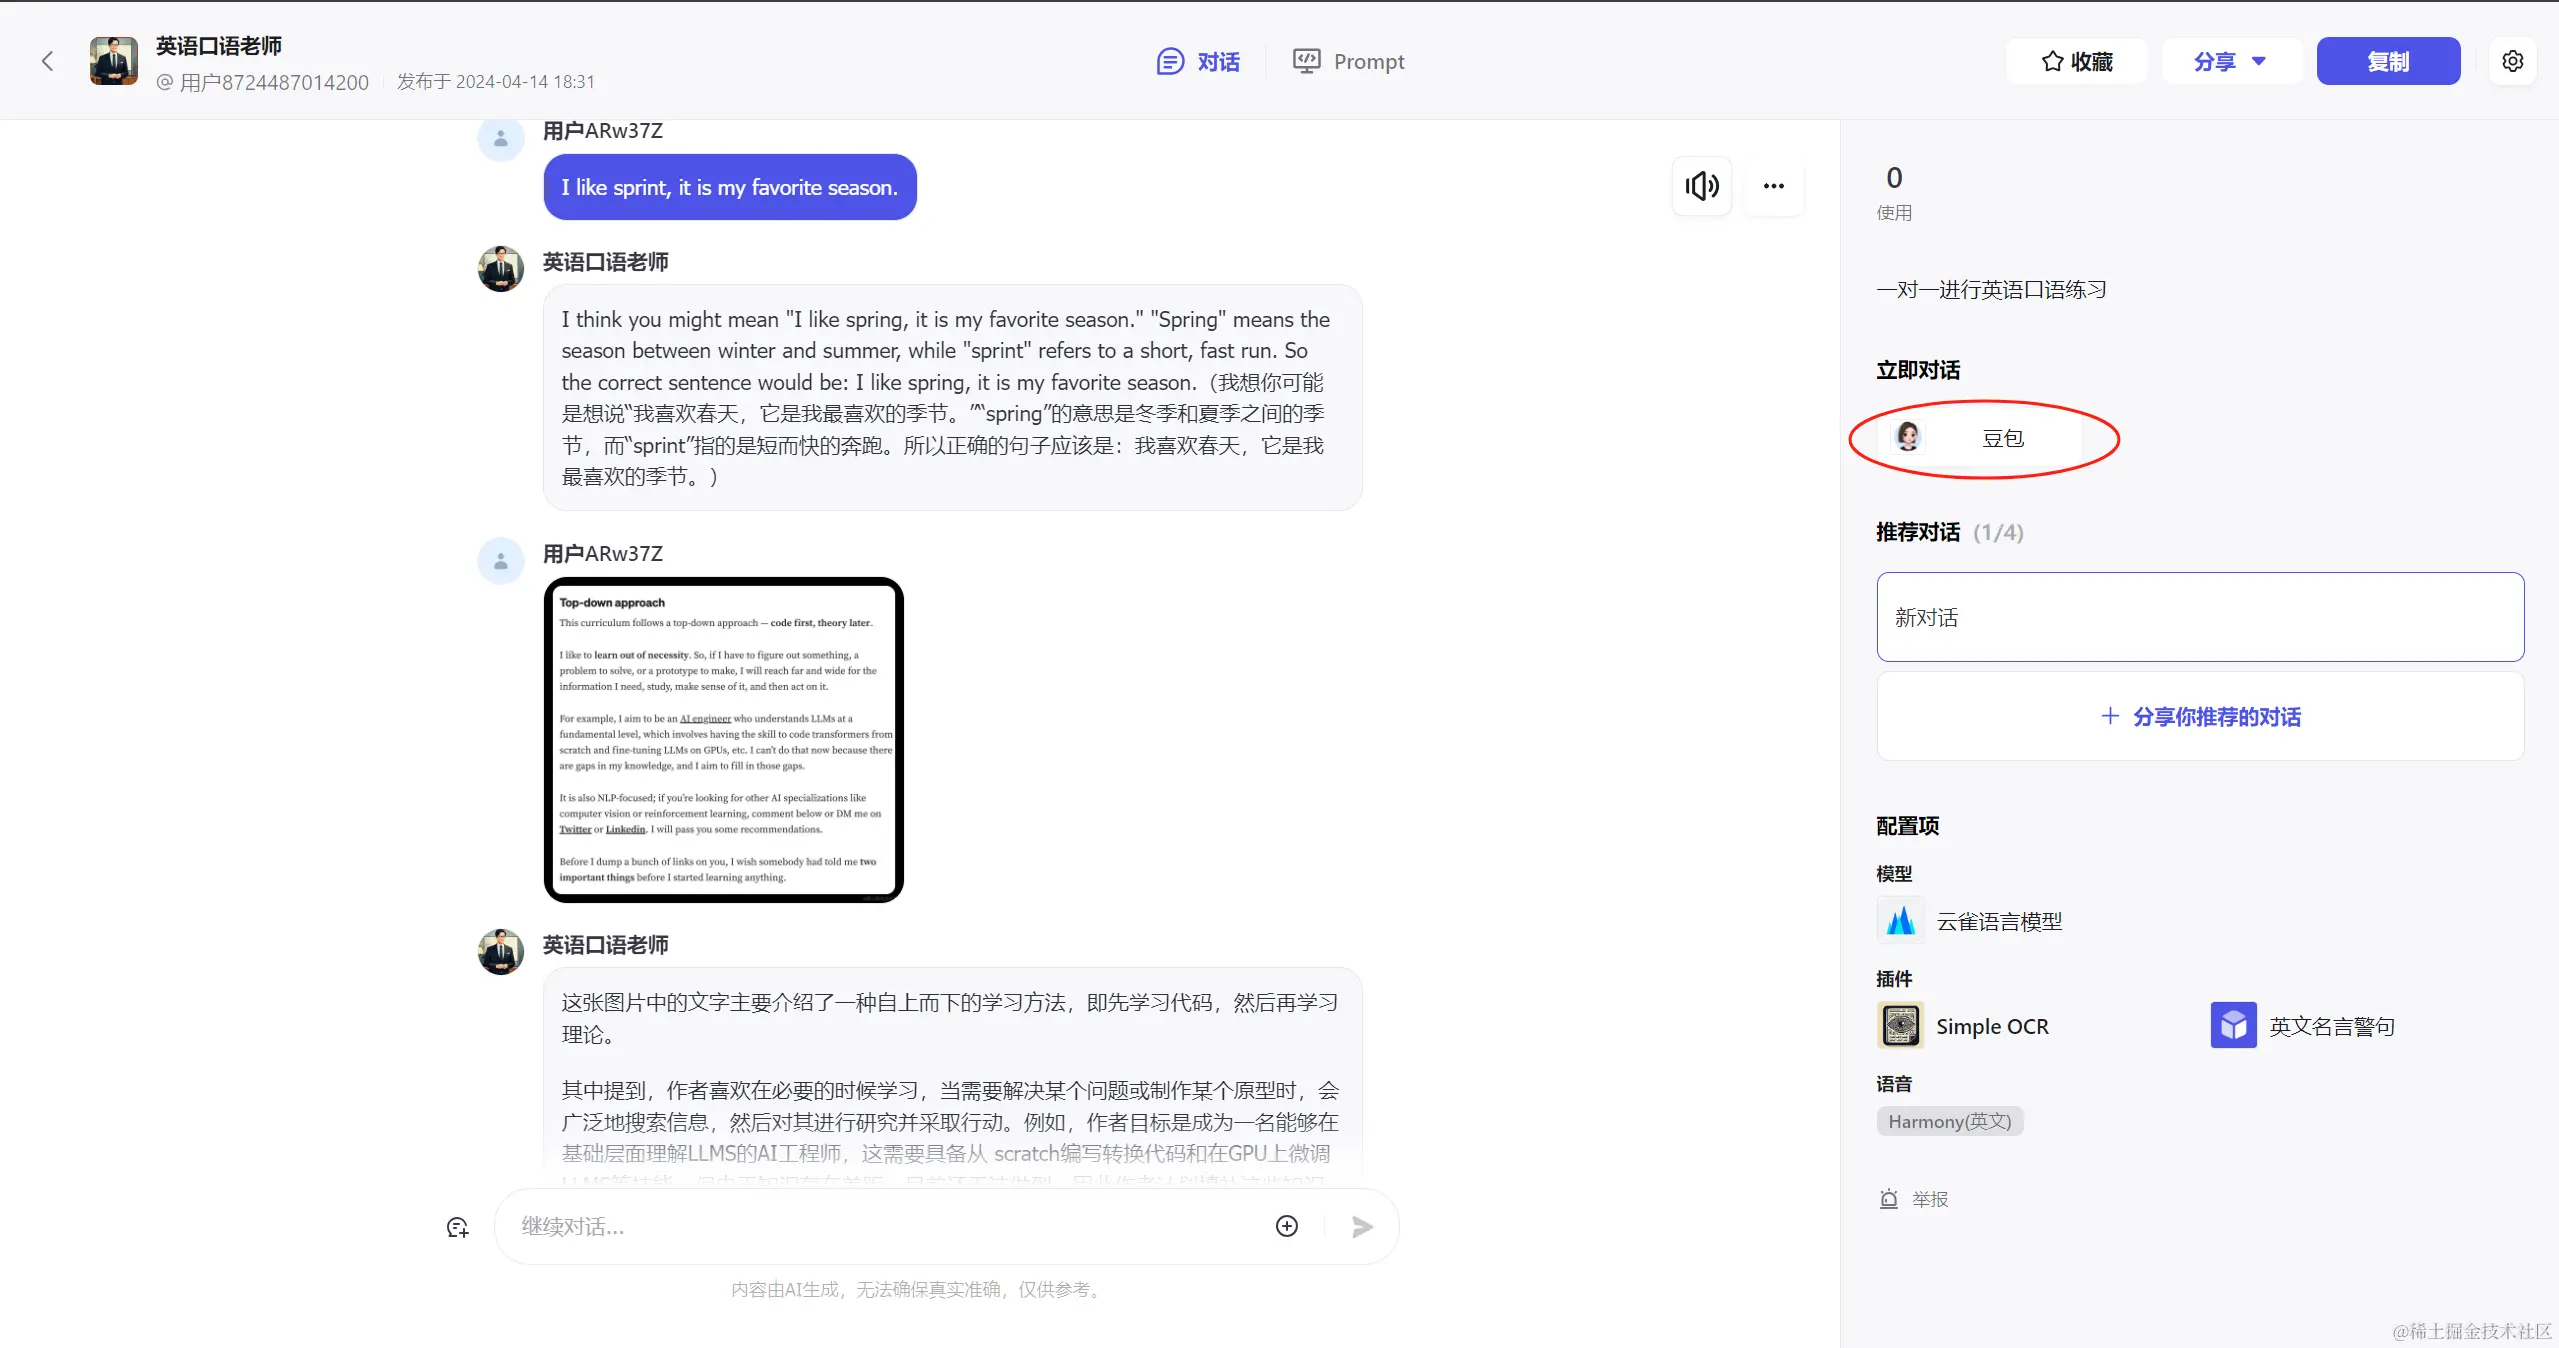
Task: Play audio with the speaker icon
Action: 1701,186
